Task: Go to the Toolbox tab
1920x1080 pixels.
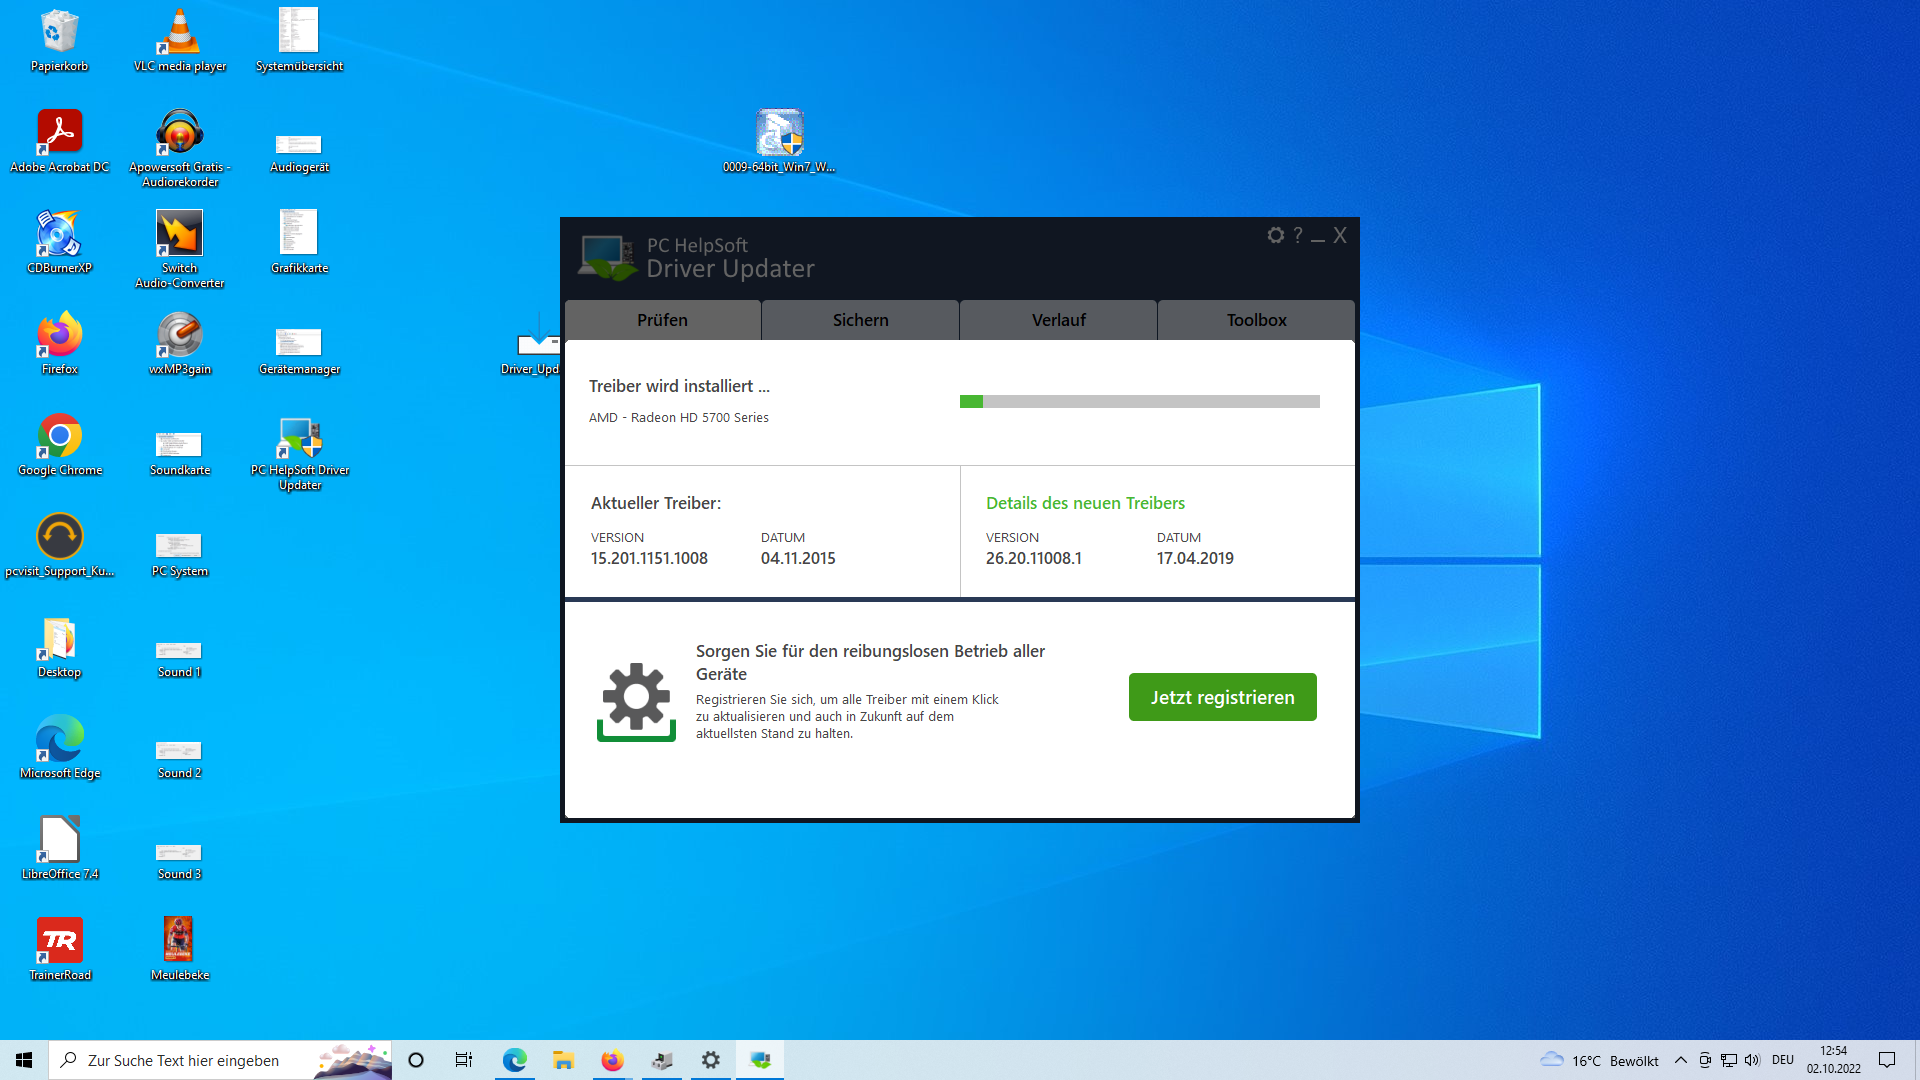Action: coord(1256,320)
